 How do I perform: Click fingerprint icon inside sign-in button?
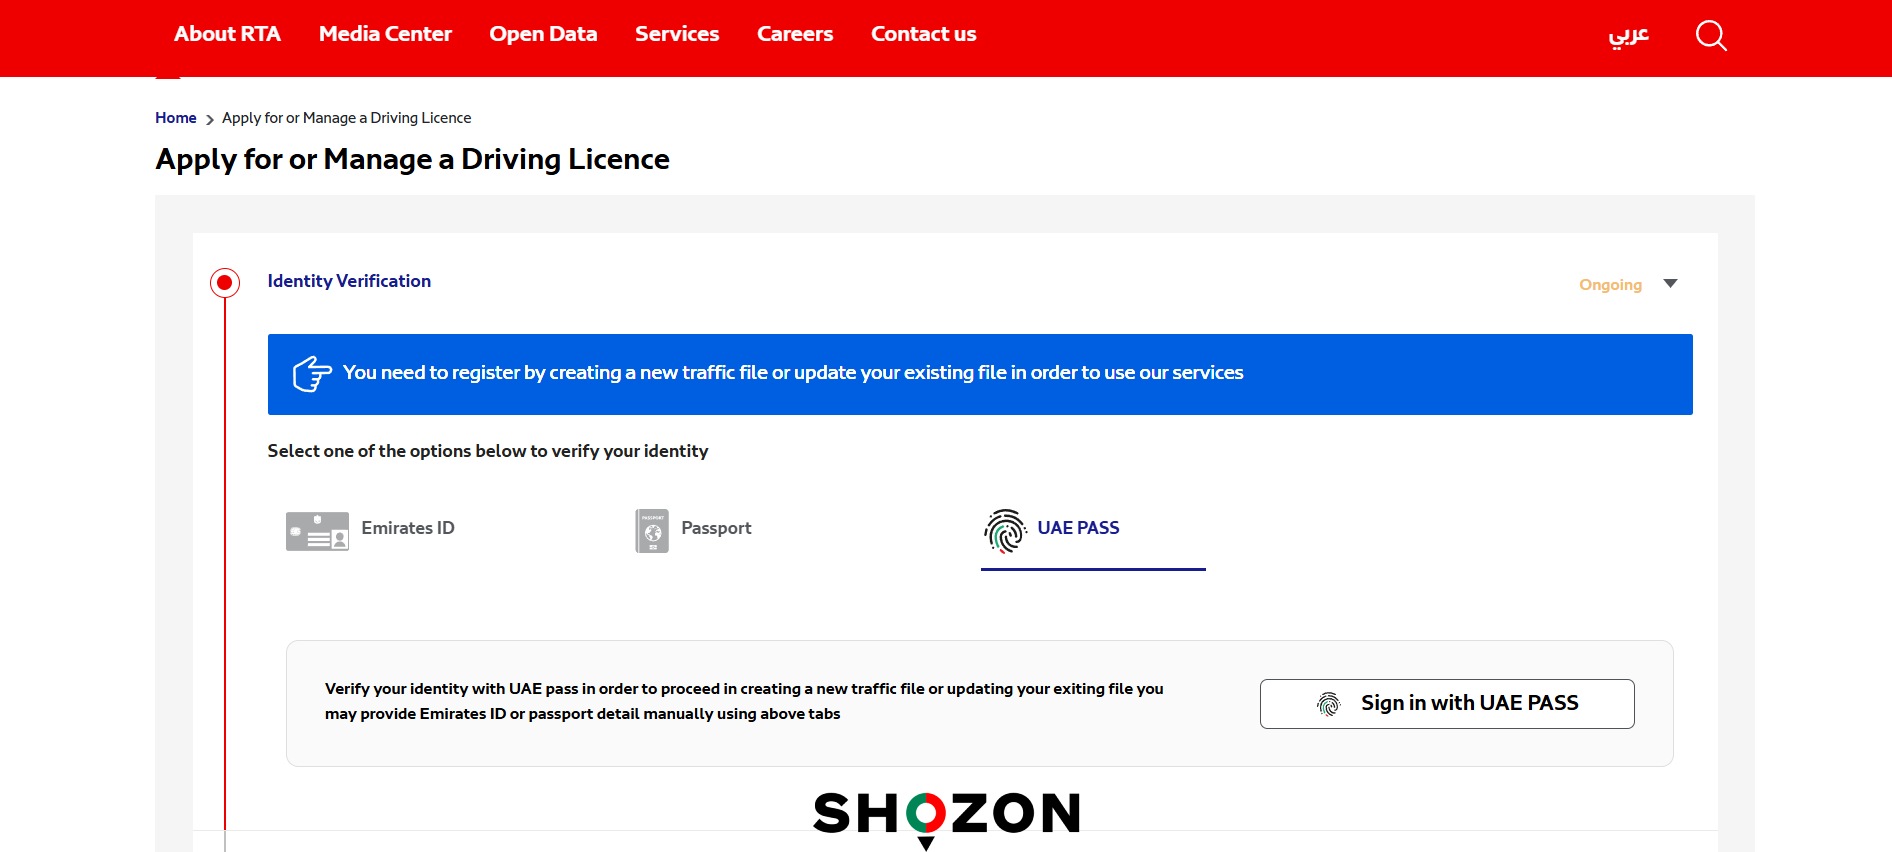1328,704
